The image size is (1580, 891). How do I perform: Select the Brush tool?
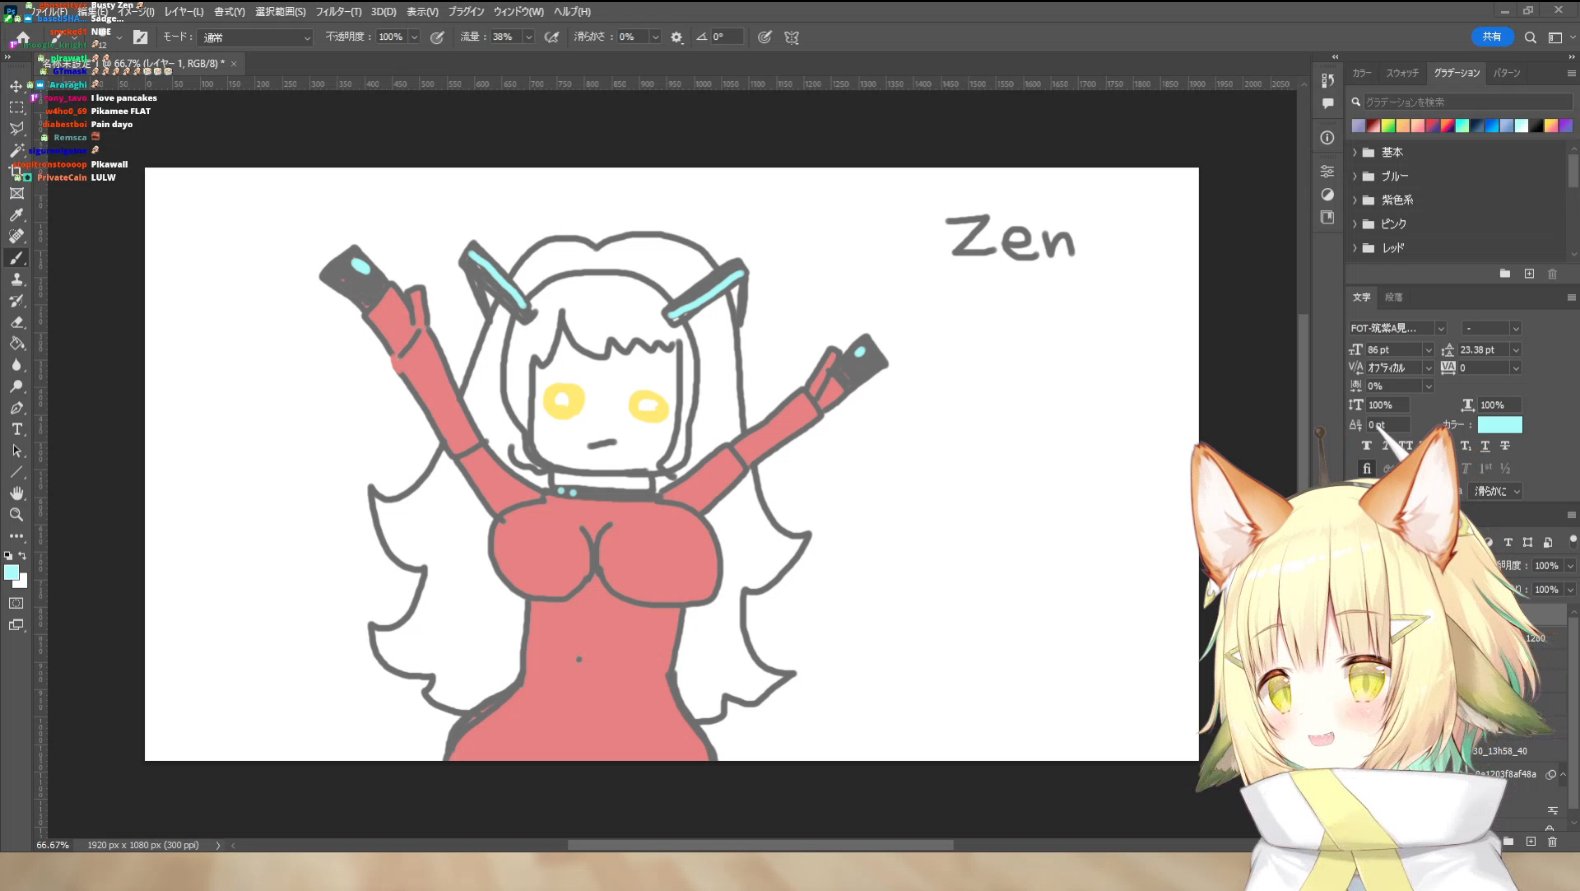click(17, 258)
